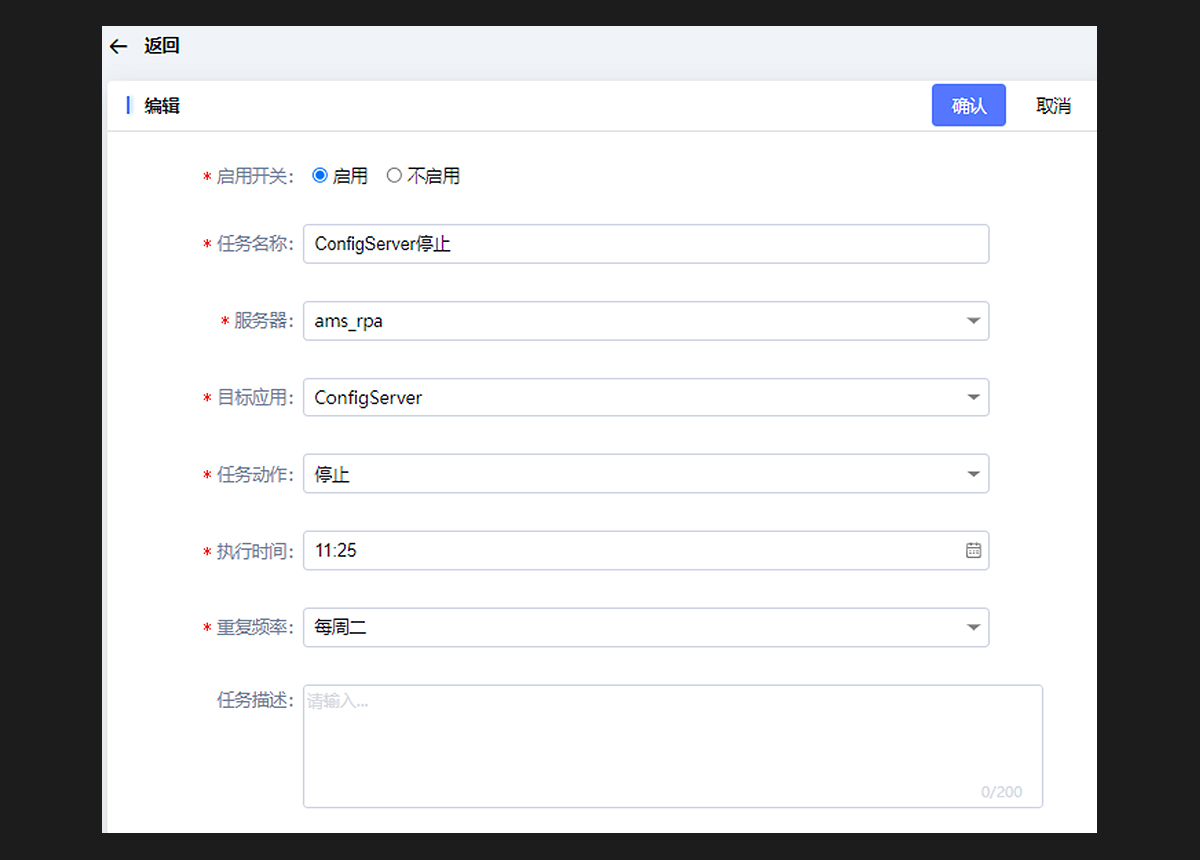Screen dimensions: 1200x860
Task: Click the 确认 button
Action: click(968, 105)
